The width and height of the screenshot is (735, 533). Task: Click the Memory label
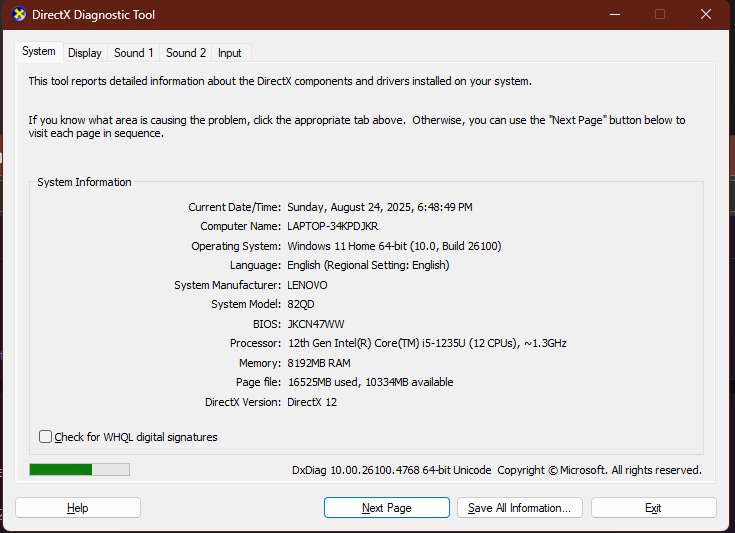coord(260,363)
